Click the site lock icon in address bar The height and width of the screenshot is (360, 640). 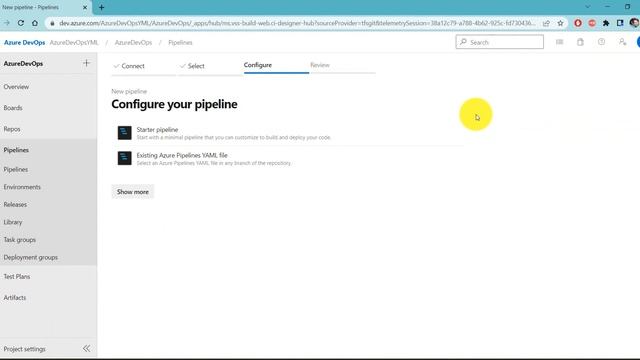point(52,23)
